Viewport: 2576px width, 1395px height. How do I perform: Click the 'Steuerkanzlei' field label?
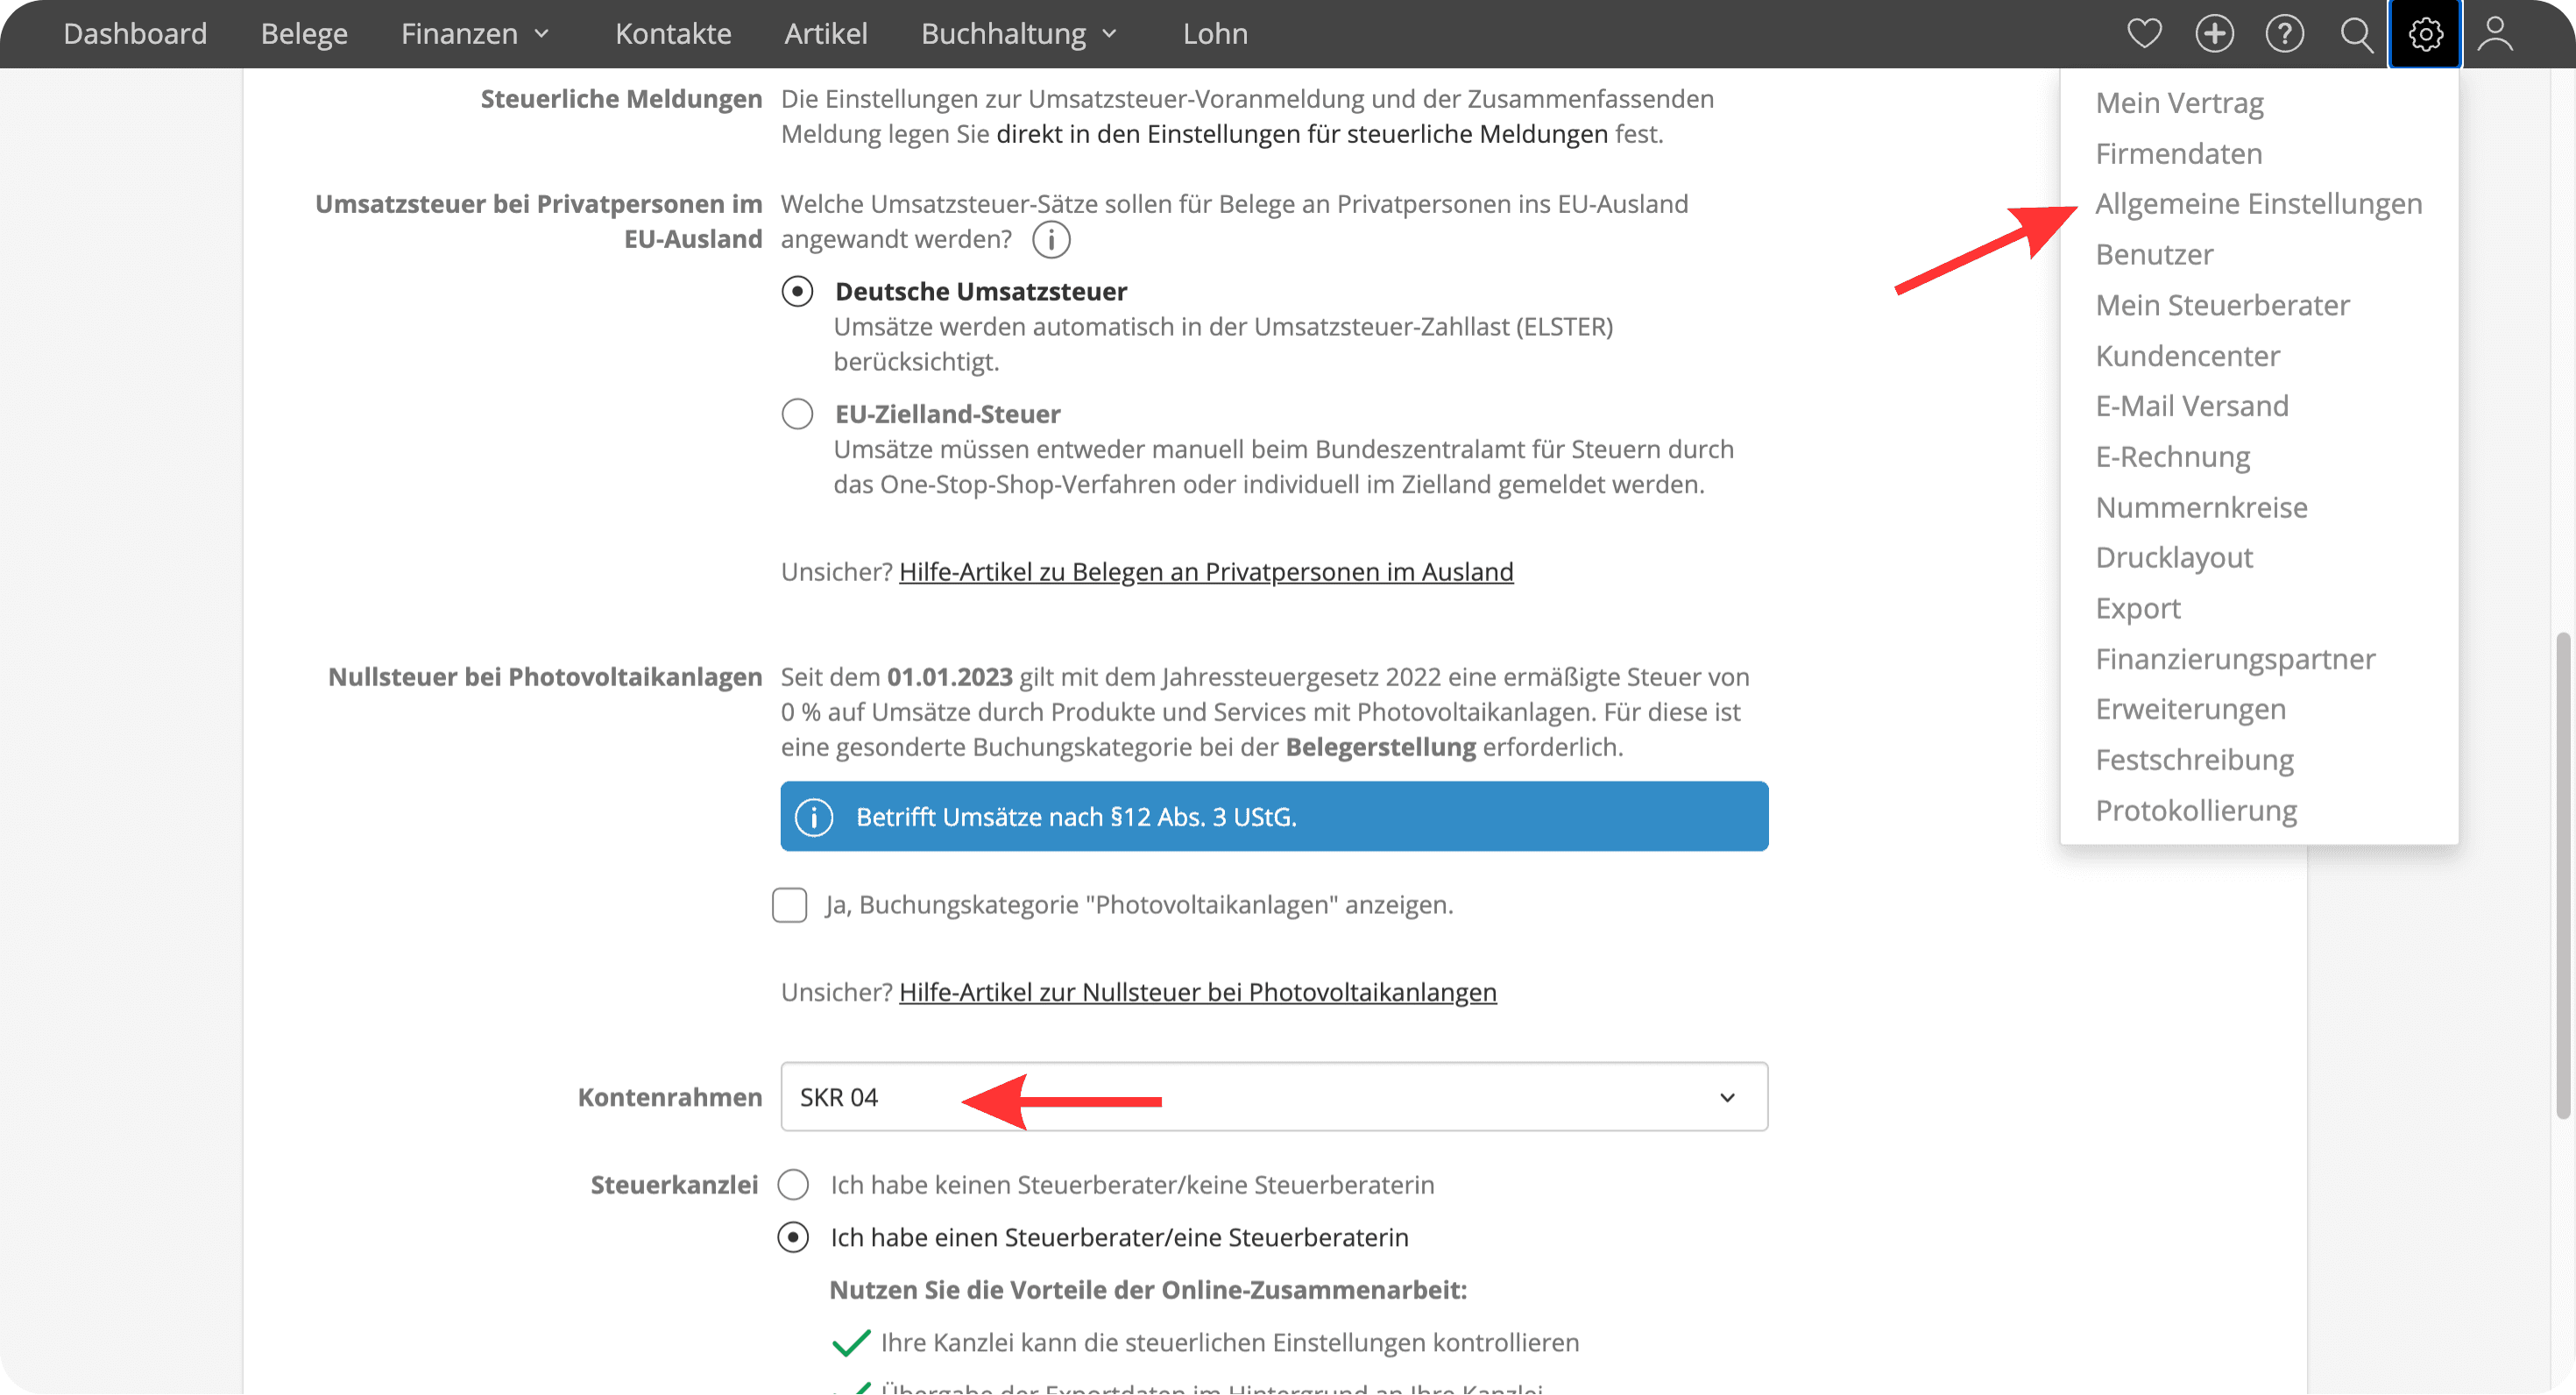pos(674,1185)
